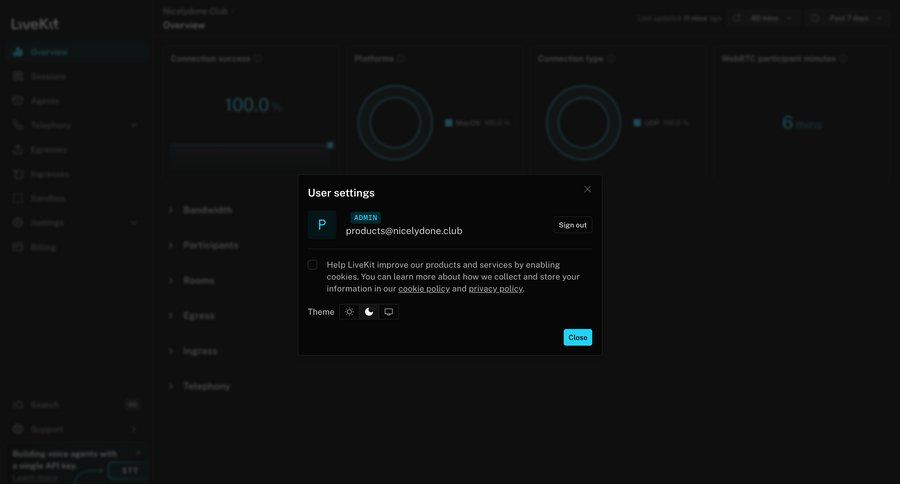
Task: Click the Sandbox sidebar icon
Action: [x=18, y=198]
